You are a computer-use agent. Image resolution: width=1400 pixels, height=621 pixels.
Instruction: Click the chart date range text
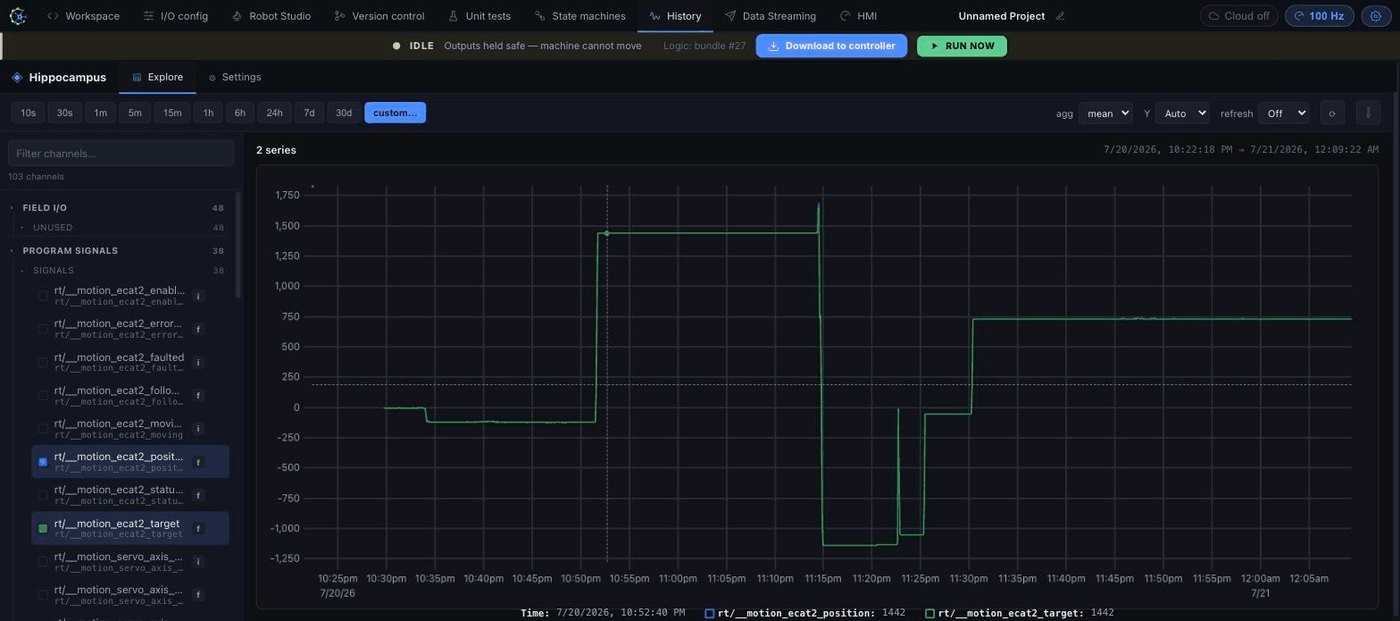point(1241,149)
